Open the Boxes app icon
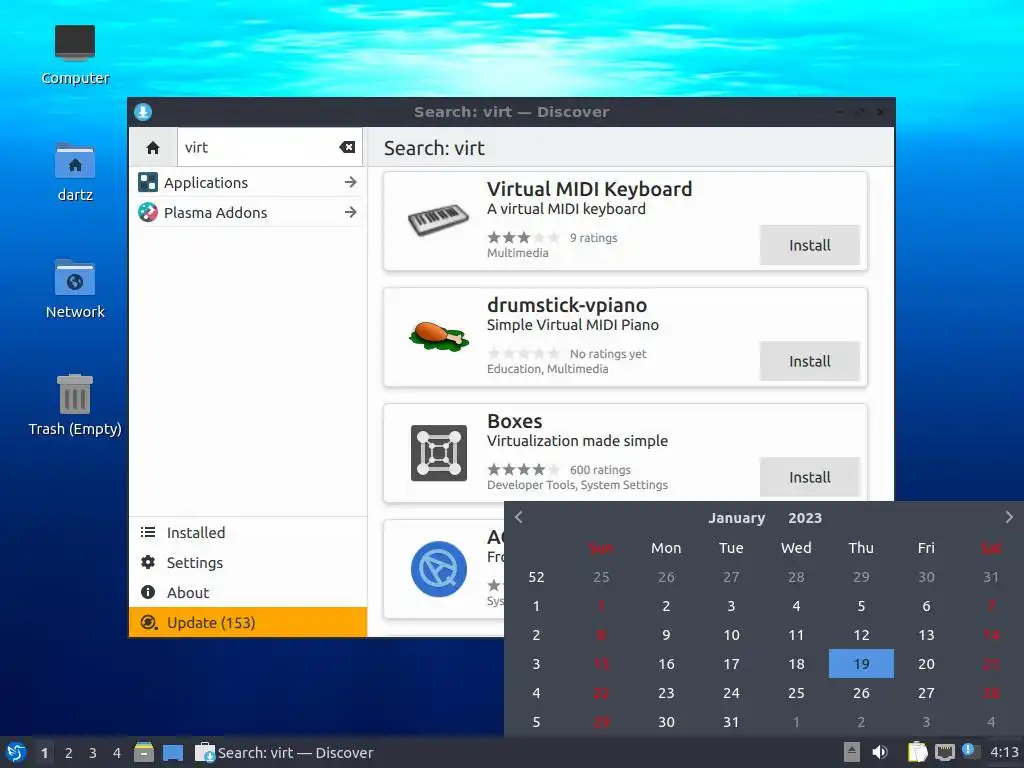Image resolution: width=1024 pixels, height=768 pixels. [x=438, y=453]
